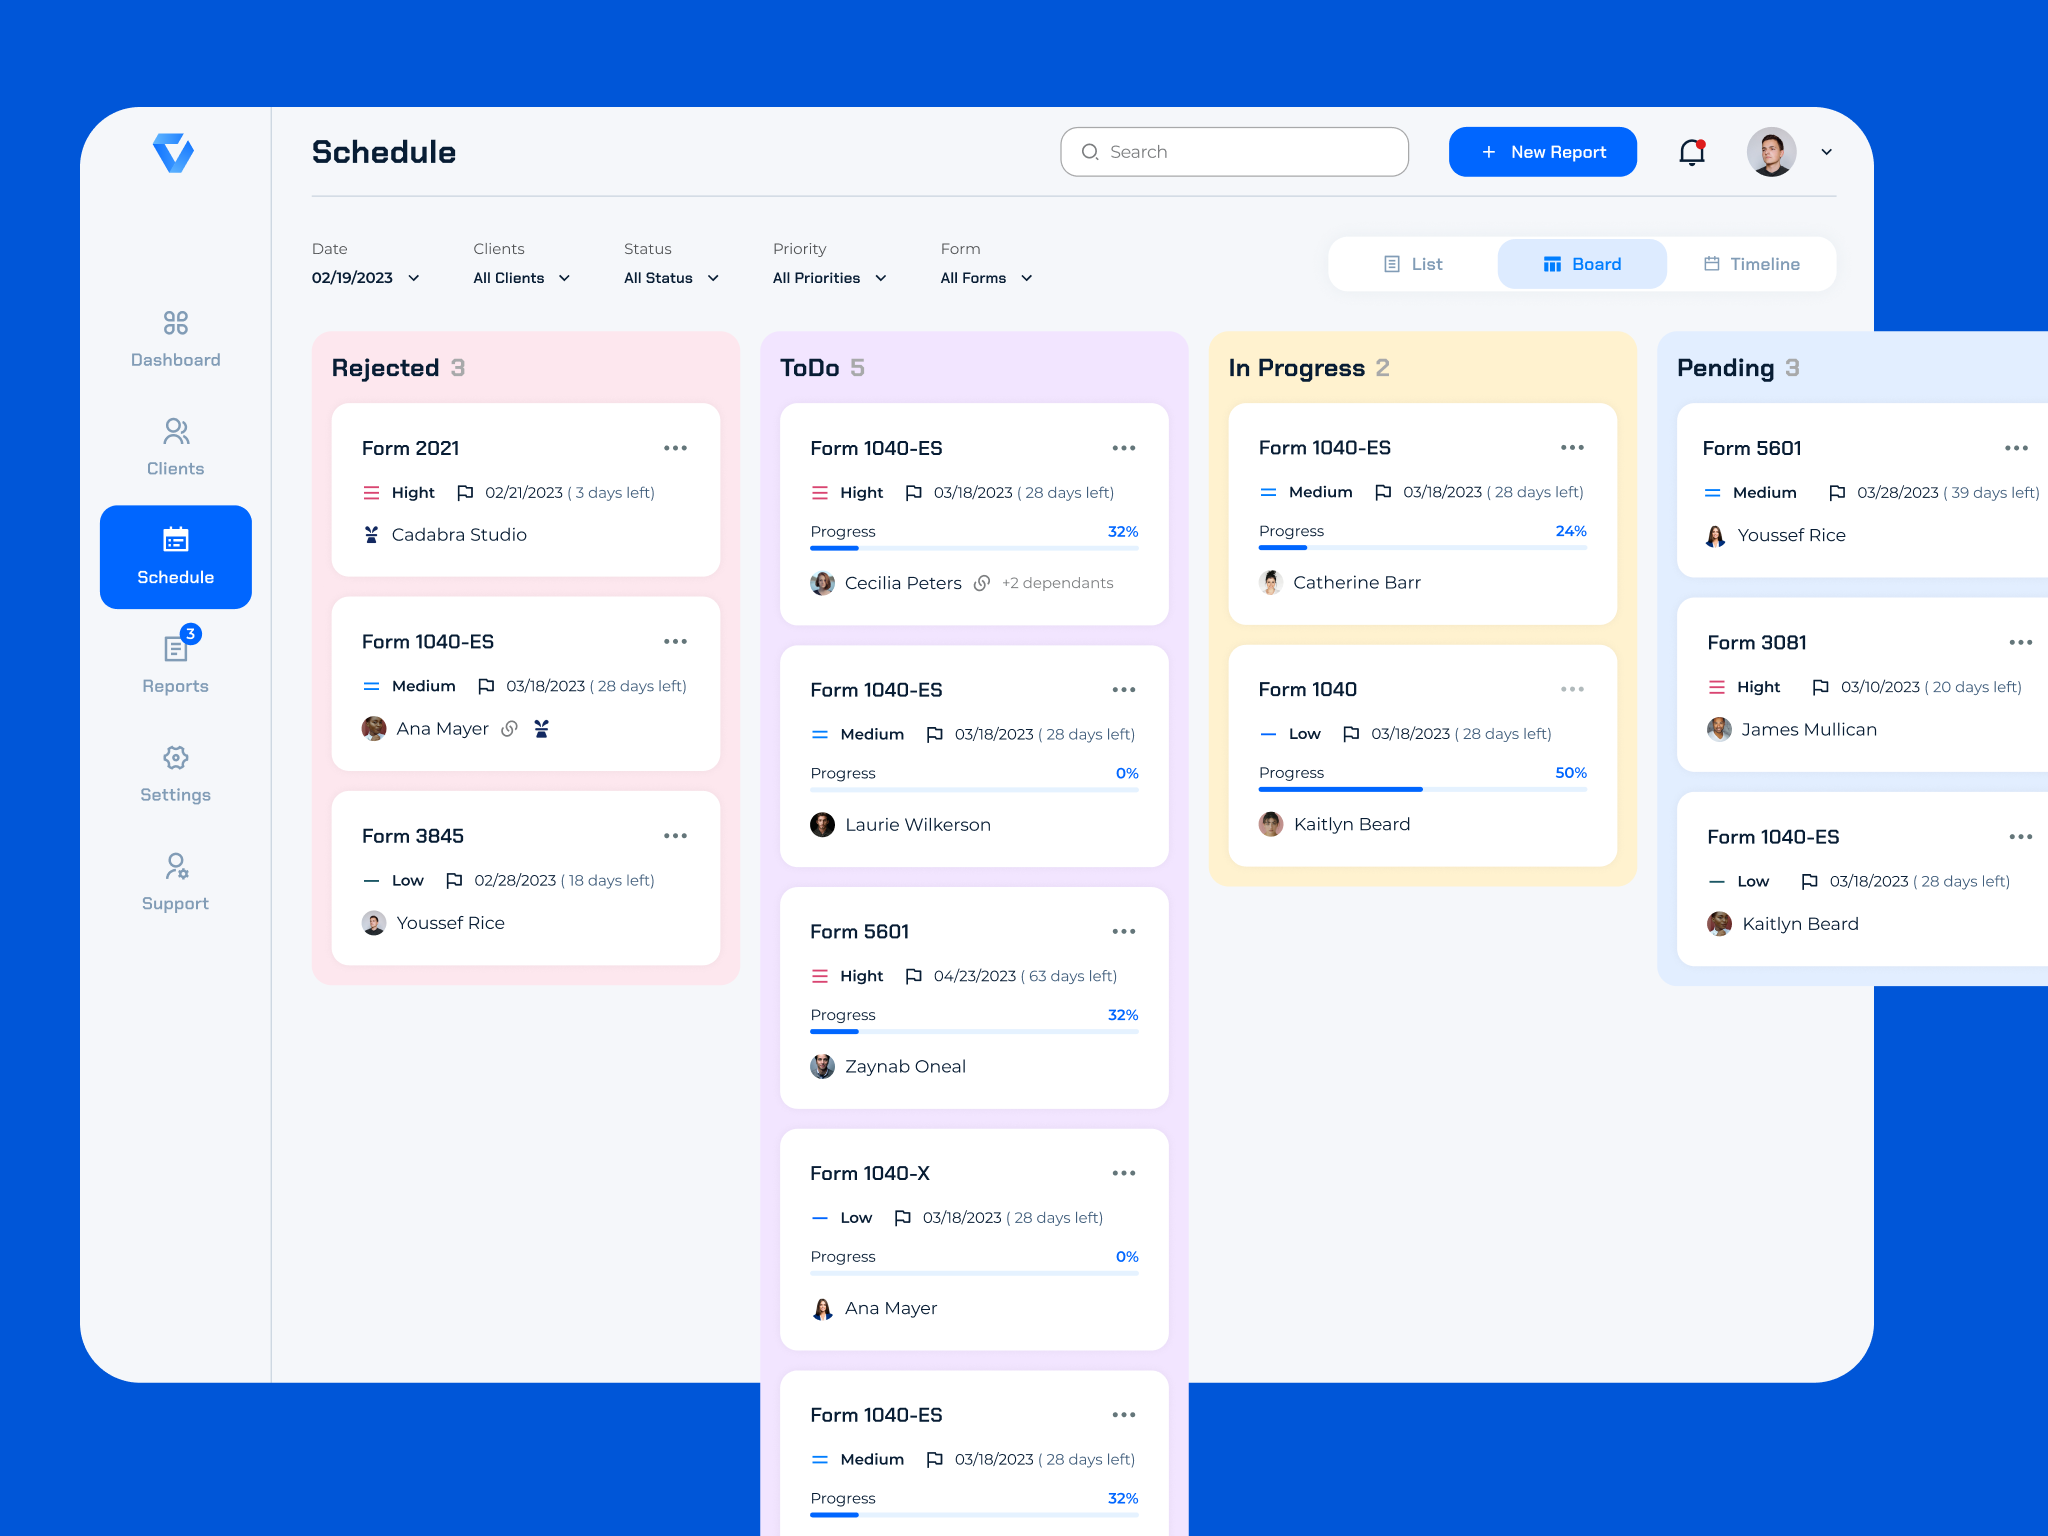Open the company logo in top-left corner

(x=175, y=152)
